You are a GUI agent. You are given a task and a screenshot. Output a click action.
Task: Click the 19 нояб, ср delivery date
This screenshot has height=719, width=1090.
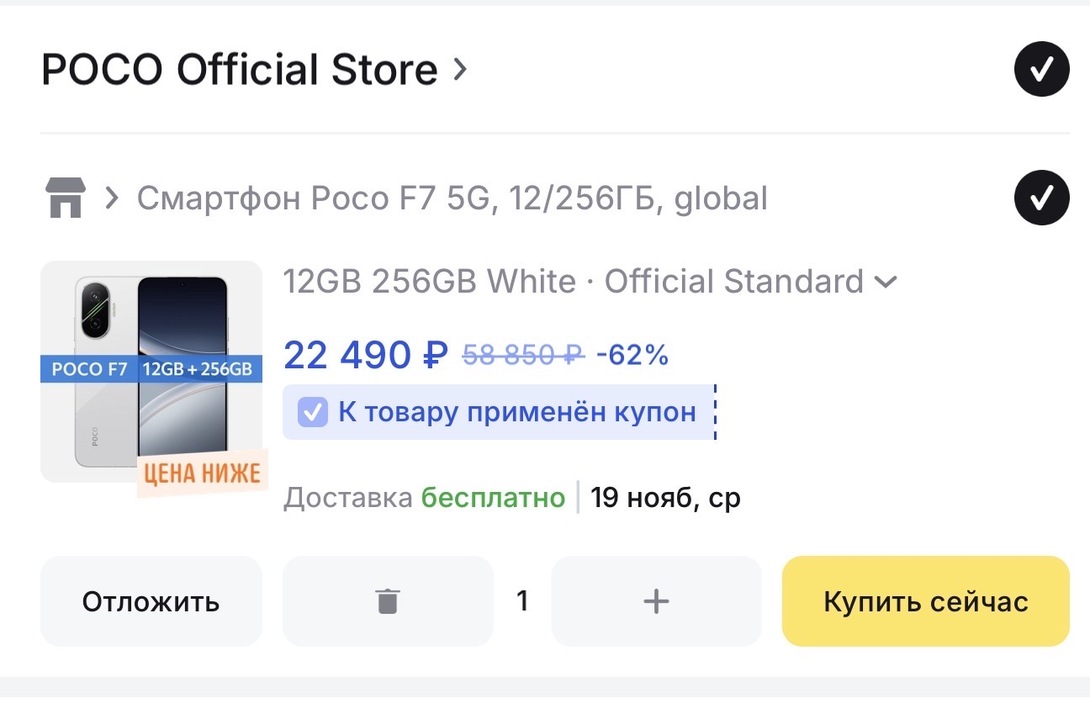(665, 498)
